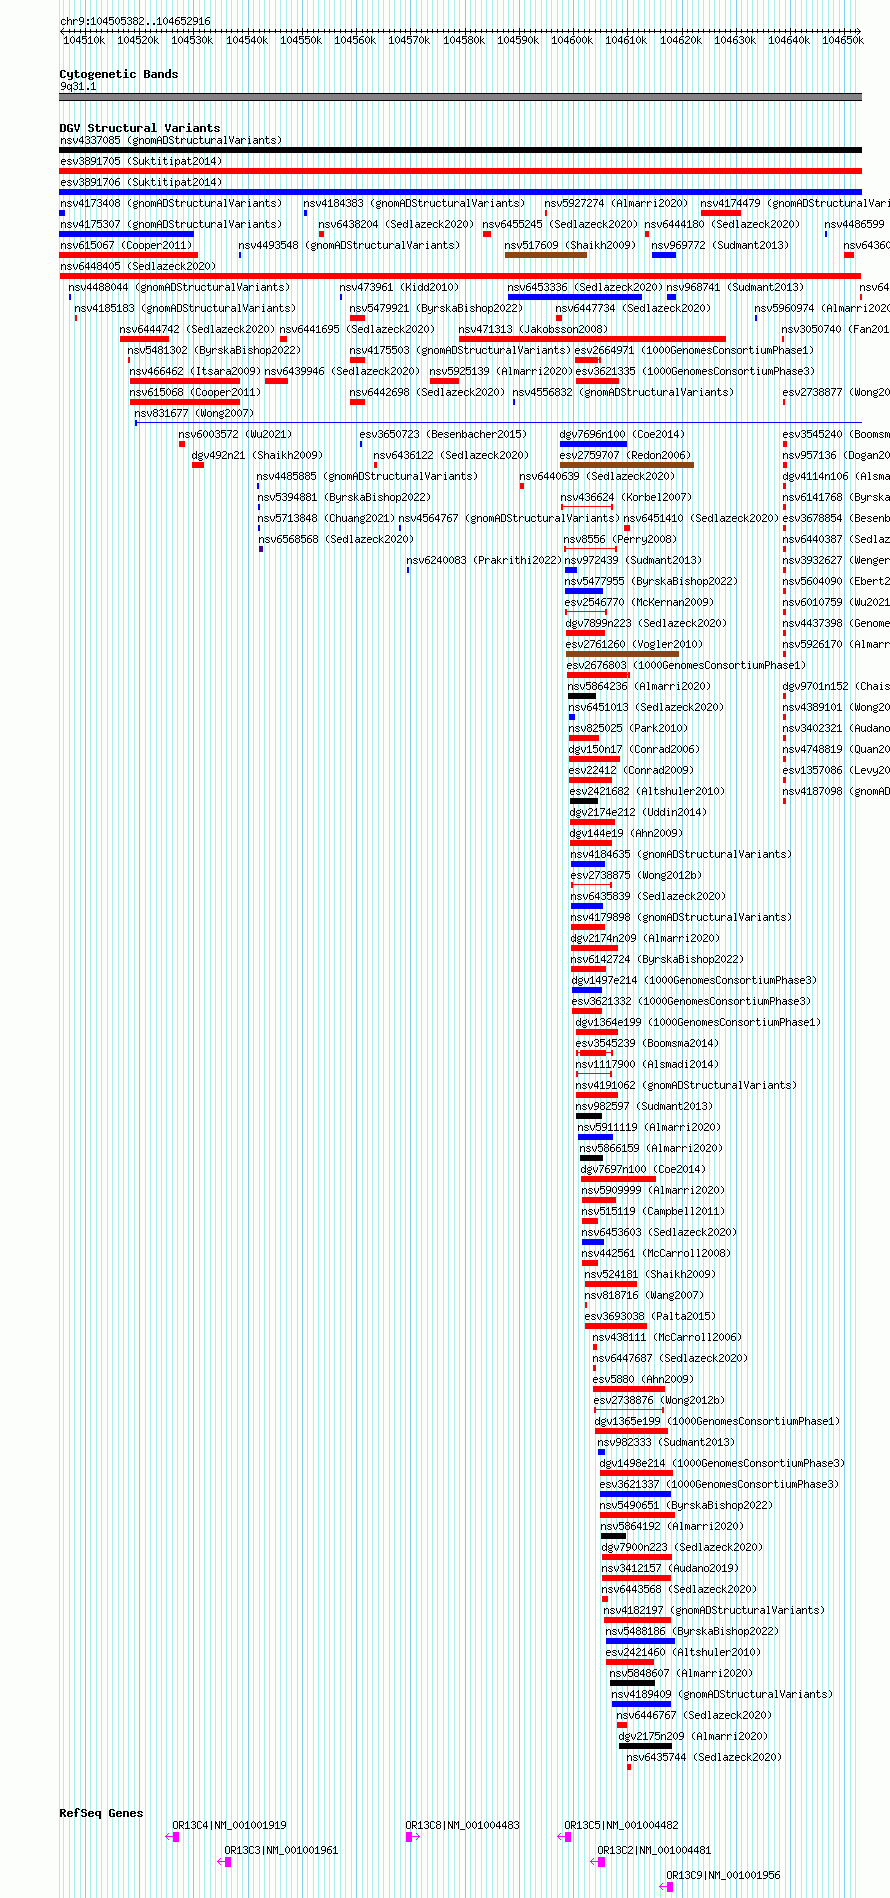Click the RefSeq Genes track title
890x1898 pixels.
click(101, 1813)
